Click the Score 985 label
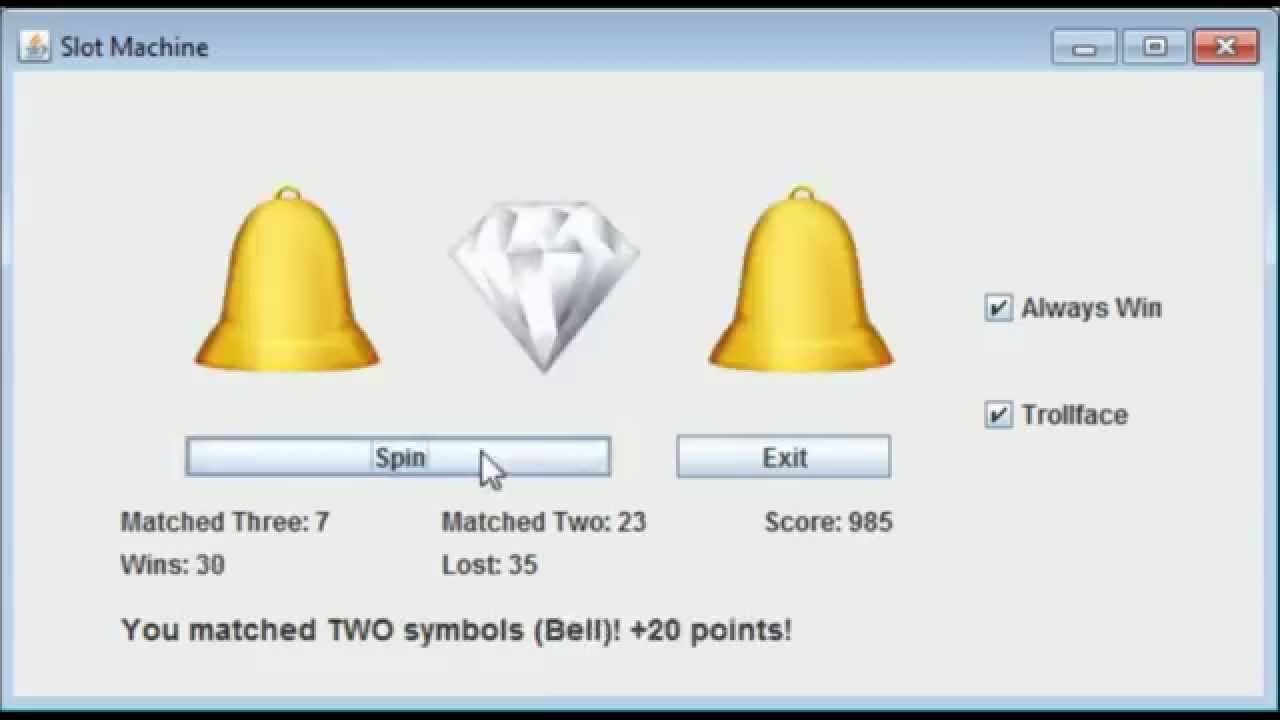The image size is (1280, 720). (829, 522)
